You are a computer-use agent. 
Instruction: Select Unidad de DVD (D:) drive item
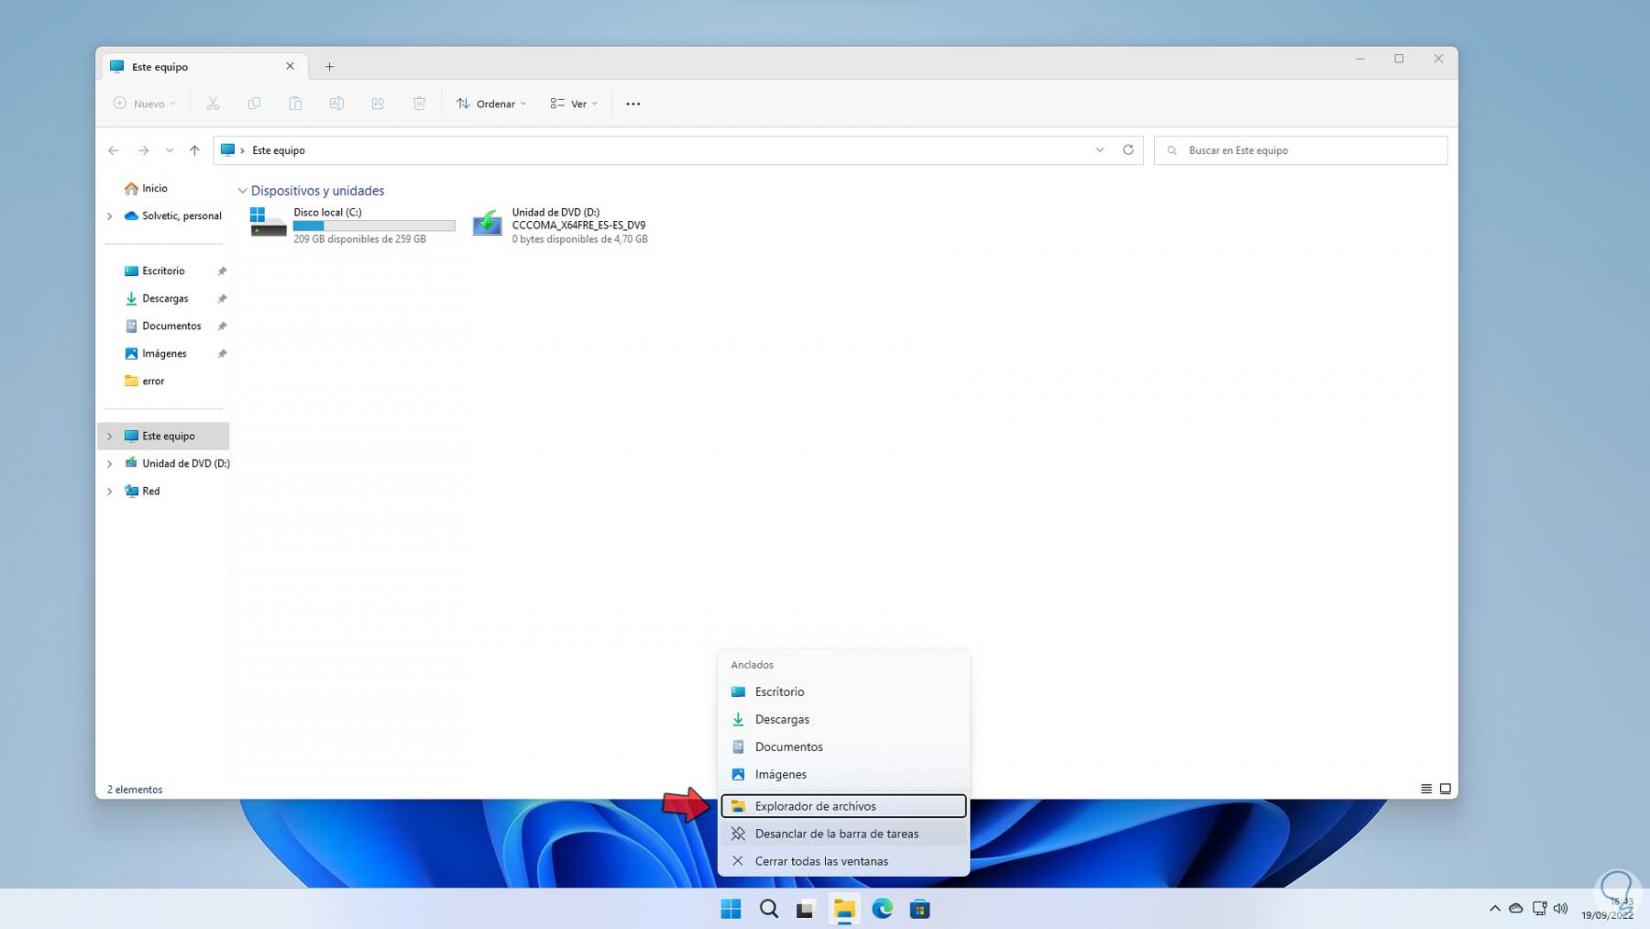tap(560, 225)
